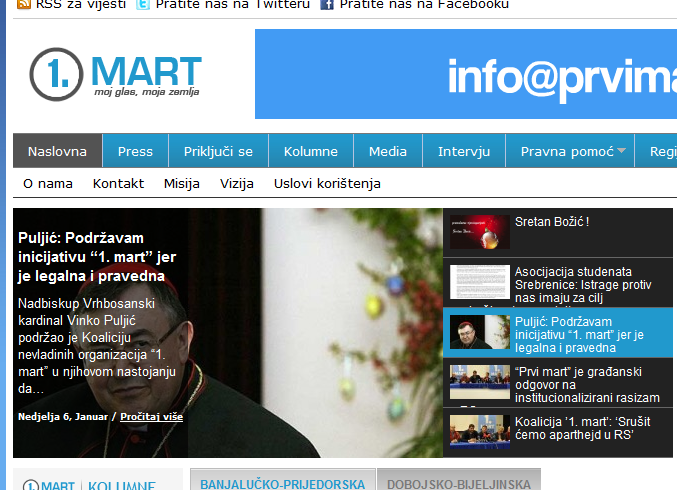Click the 1. MART site logo
Image resolution: width=677 pixels, height=490 pixels.
pyautogui.click(x=115, y=74)
